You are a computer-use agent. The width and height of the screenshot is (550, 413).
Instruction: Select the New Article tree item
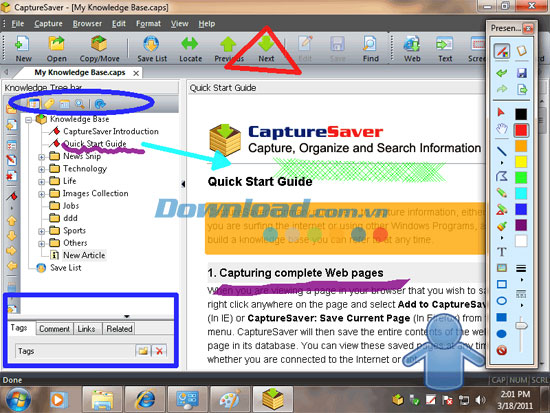84,255
